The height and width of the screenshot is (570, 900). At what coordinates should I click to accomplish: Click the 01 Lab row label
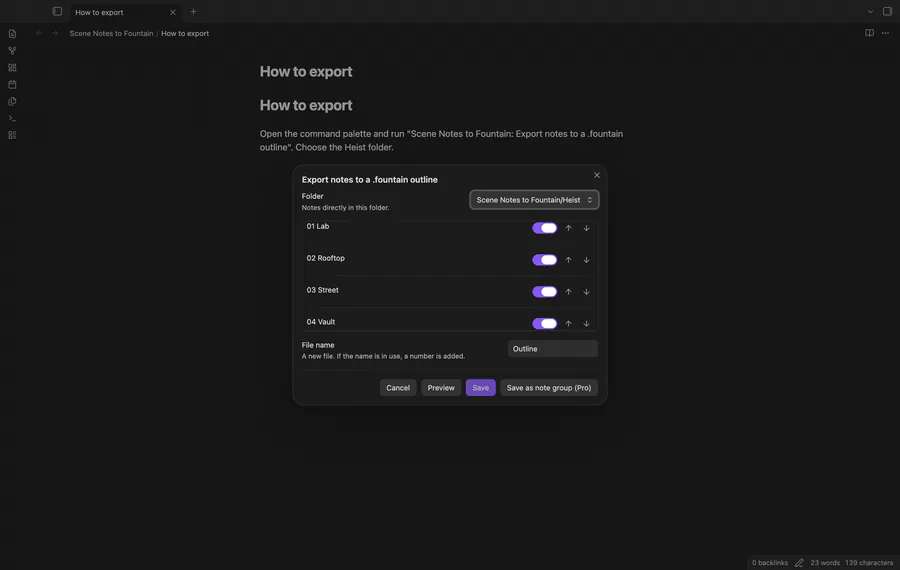(x=317, y=226)
